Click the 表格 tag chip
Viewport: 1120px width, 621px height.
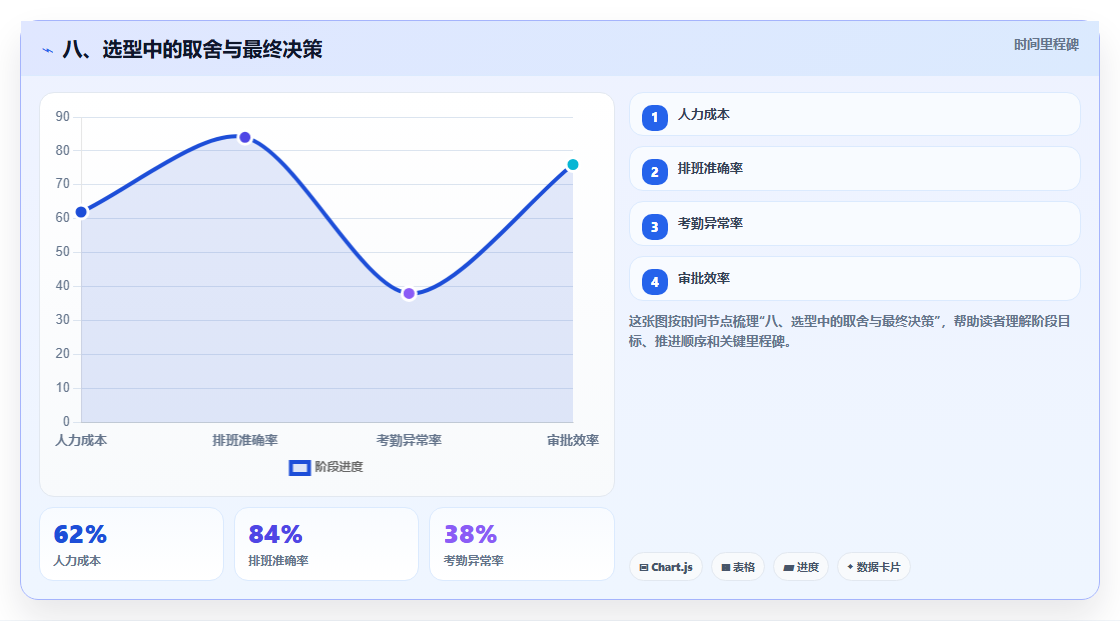pos(738,567)
